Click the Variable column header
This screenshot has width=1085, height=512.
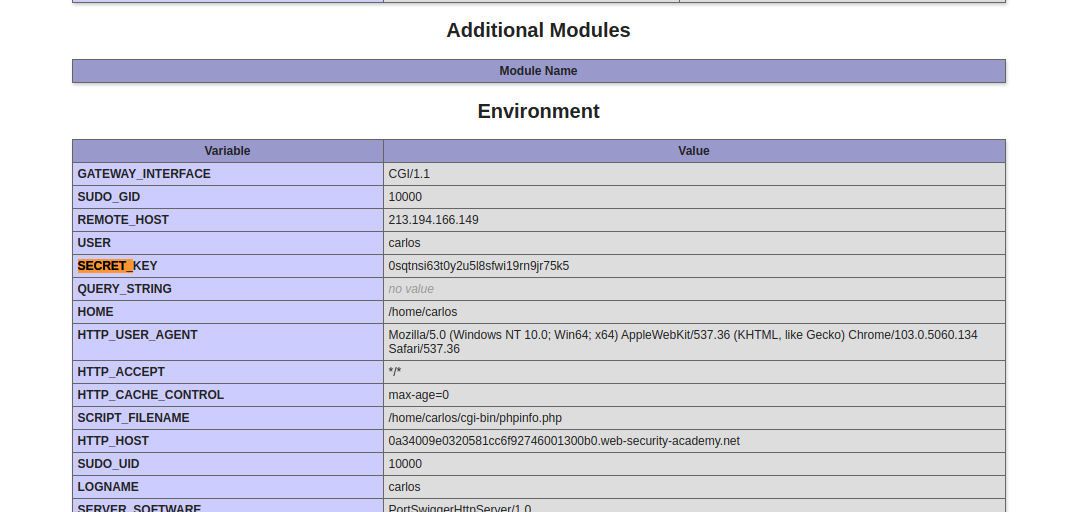tap(227, 151)
